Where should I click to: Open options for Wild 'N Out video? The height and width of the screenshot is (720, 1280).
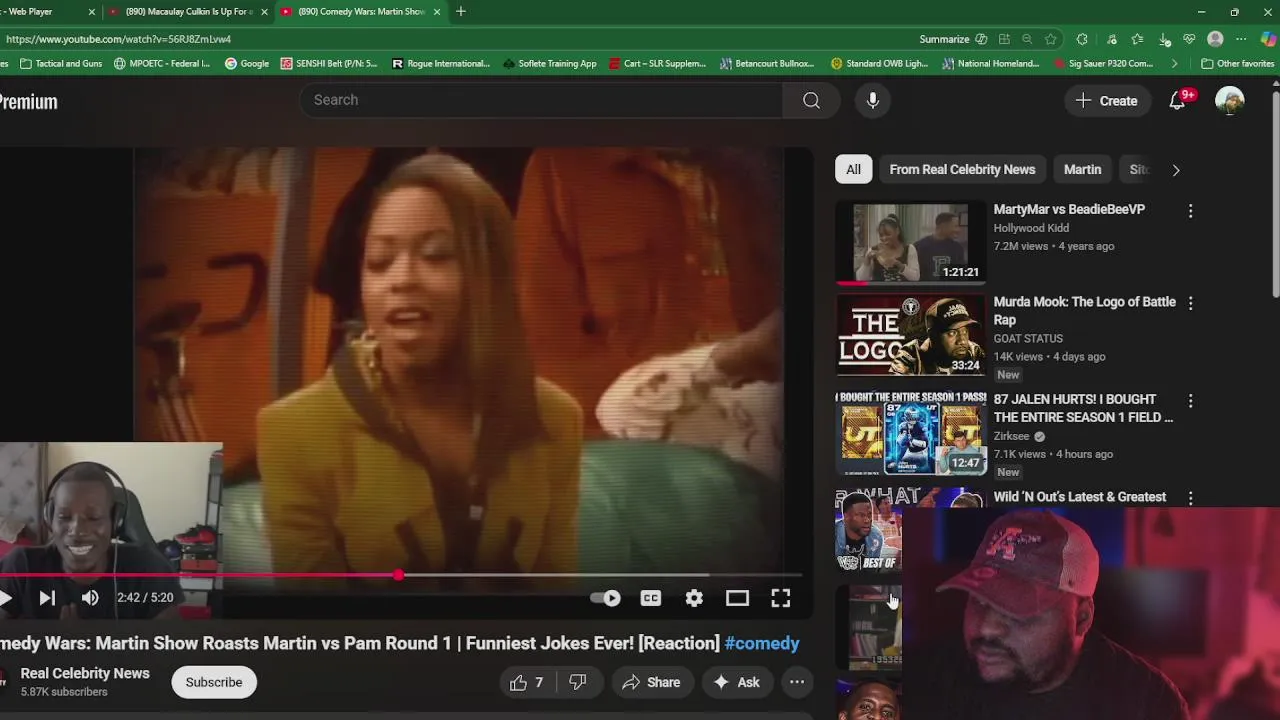click(x=1190, y=498)
